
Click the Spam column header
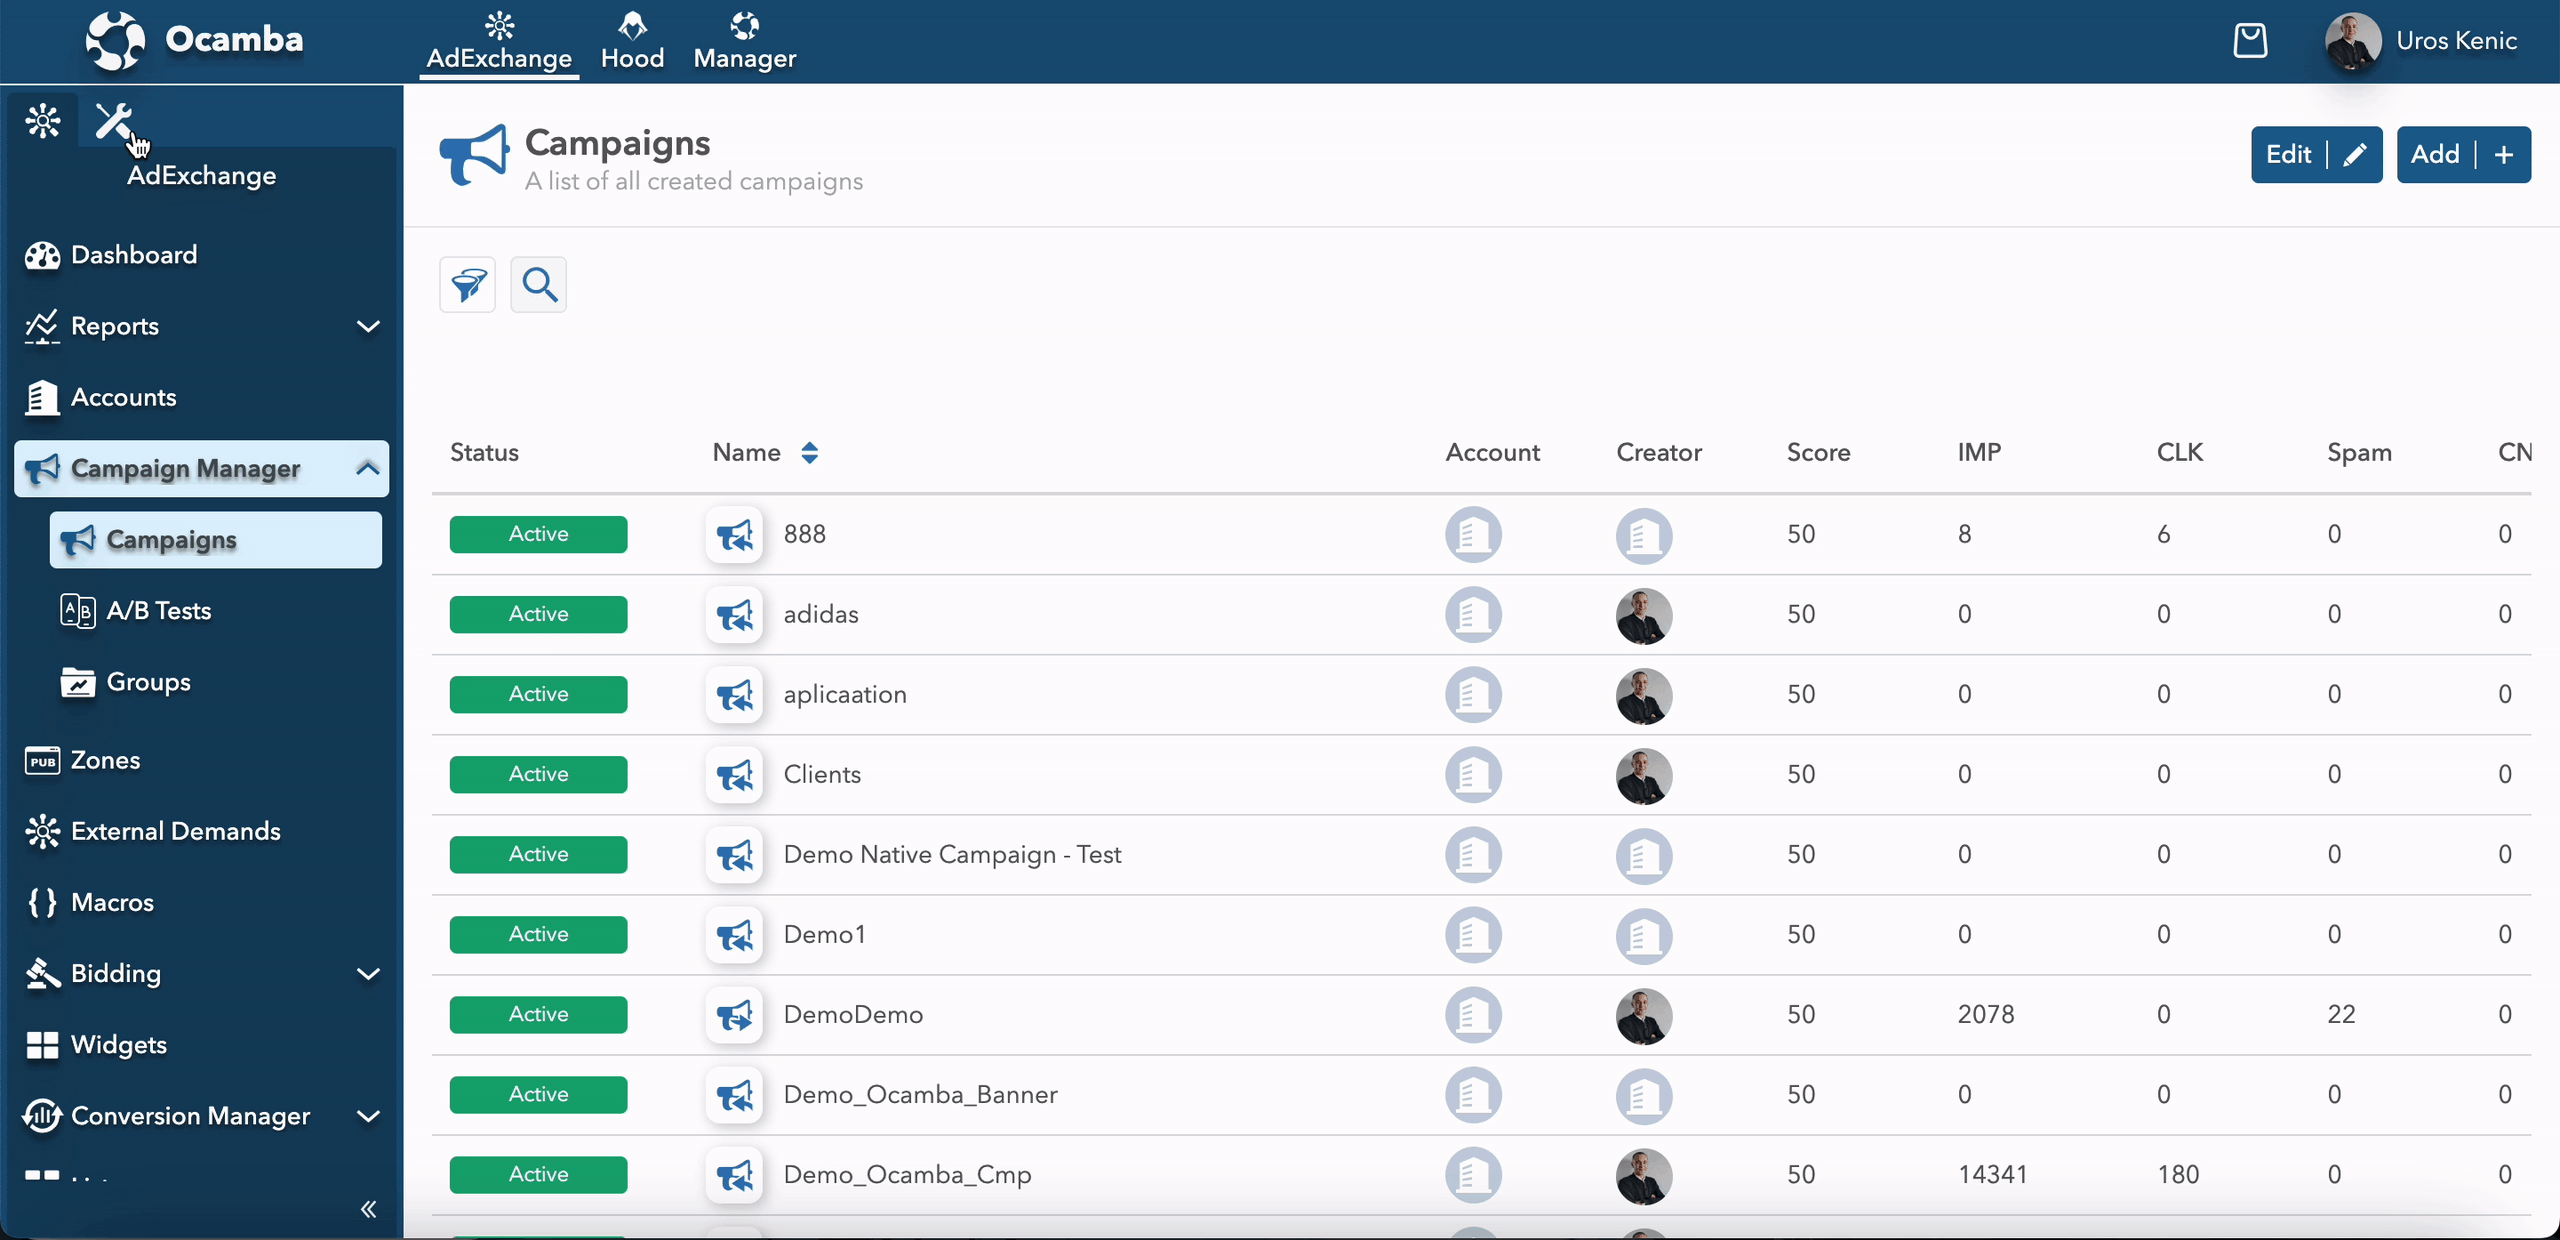[2359, 453]
